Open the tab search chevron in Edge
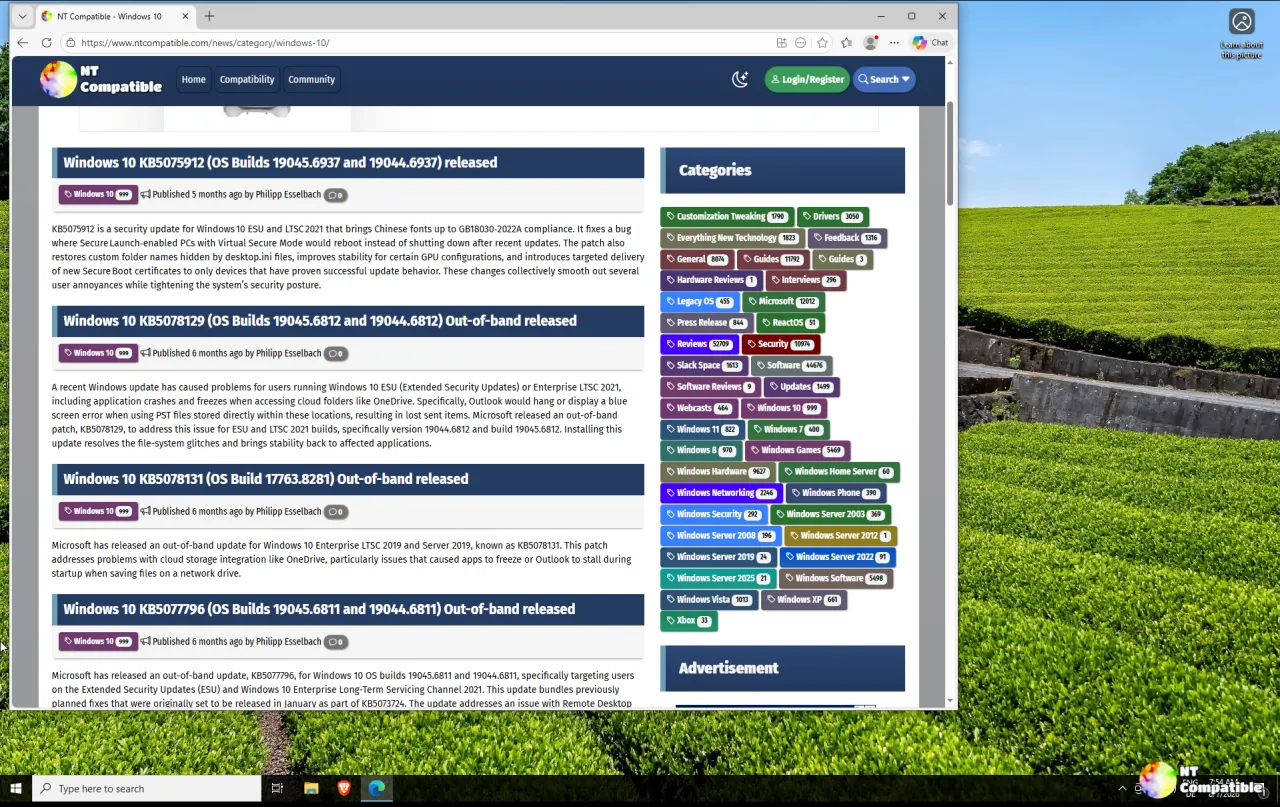1280x807 pixels. tap(22, 16)
